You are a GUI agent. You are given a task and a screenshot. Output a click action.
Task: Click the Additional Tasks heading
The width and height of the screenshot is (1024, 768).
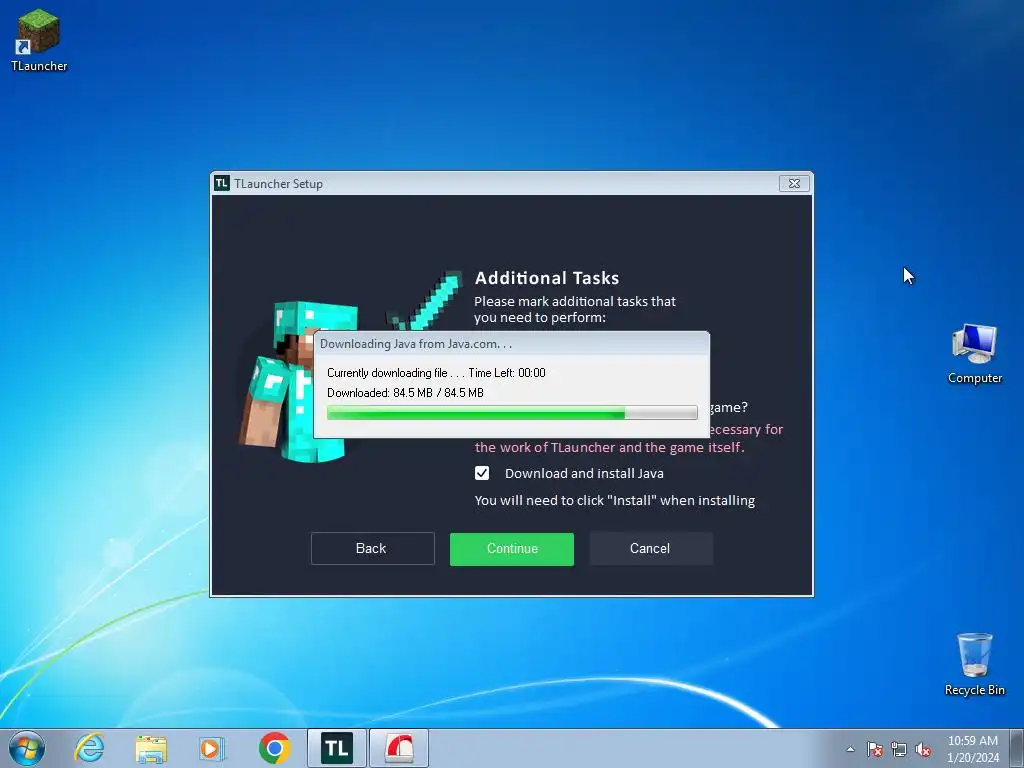click(547, 278)
